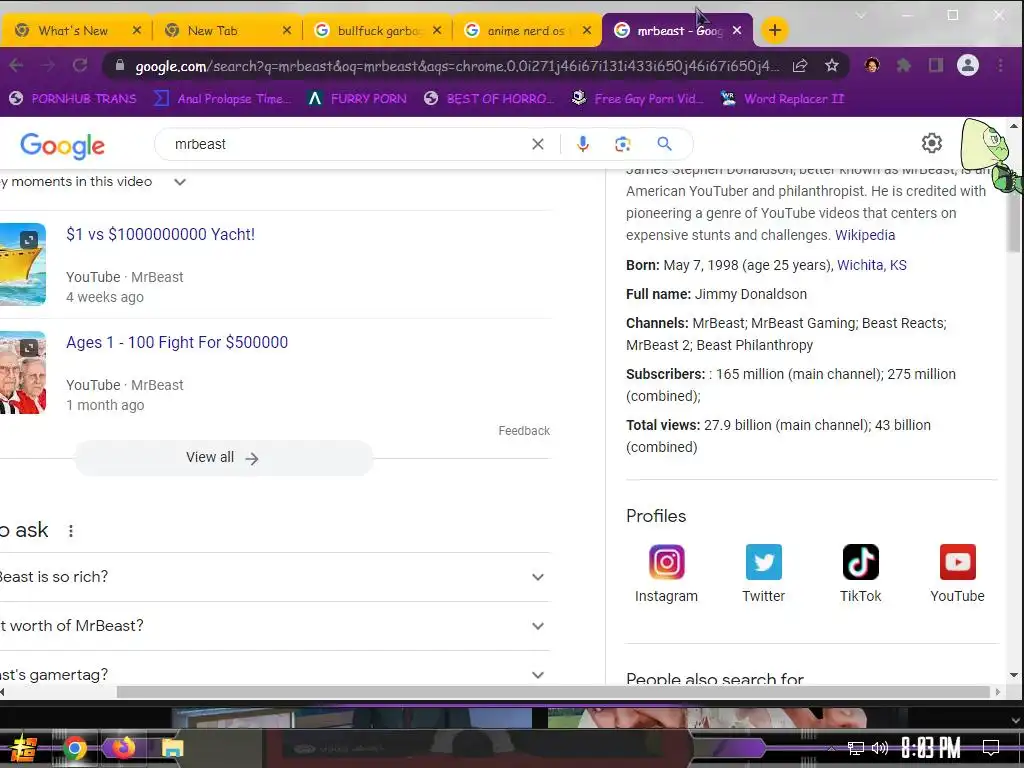
Task: Click the Feedback link
Action: tap(524, 431)
